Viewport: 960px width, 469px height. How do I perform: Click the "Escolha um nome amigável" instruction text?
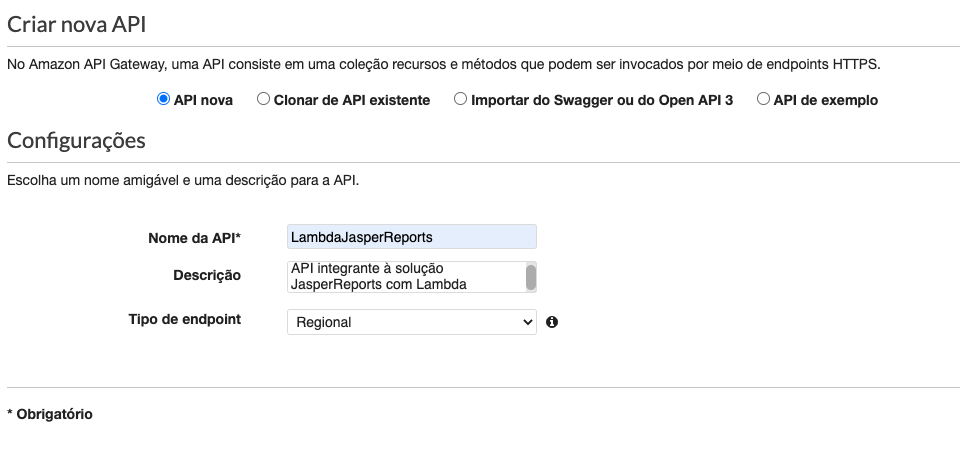point(183,181)
